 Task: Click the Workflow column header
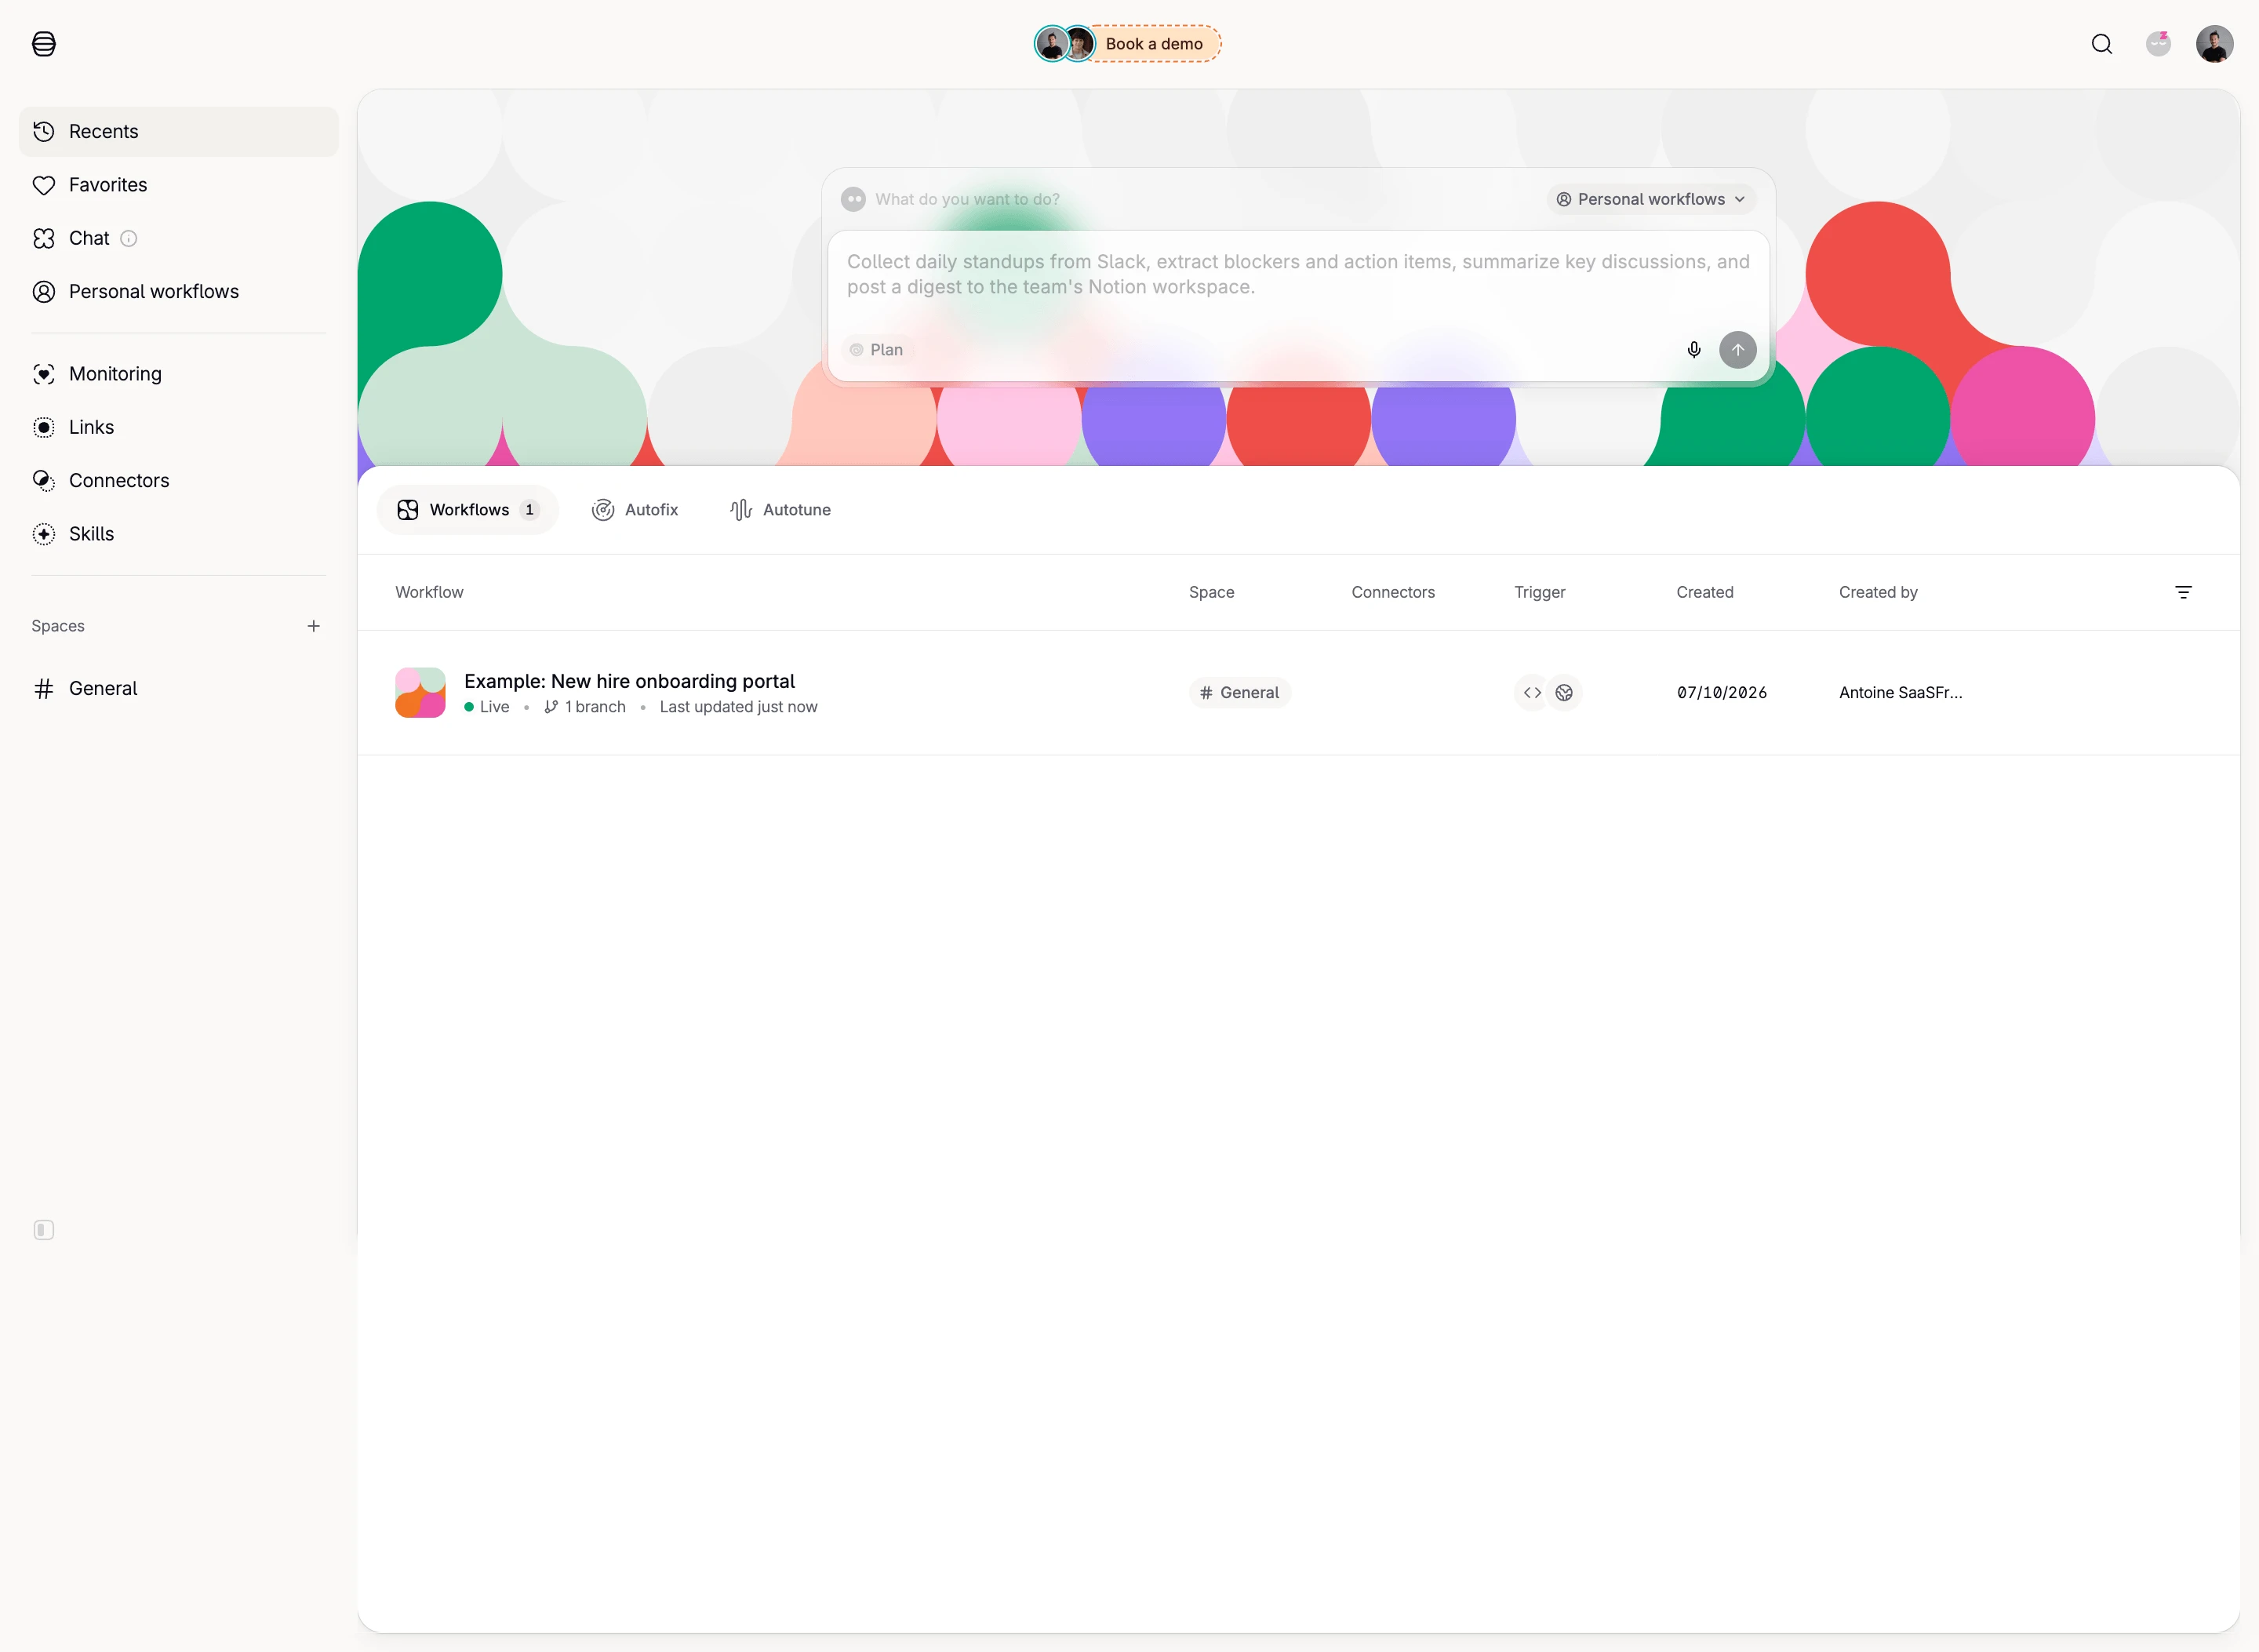[x=429, y=592]
